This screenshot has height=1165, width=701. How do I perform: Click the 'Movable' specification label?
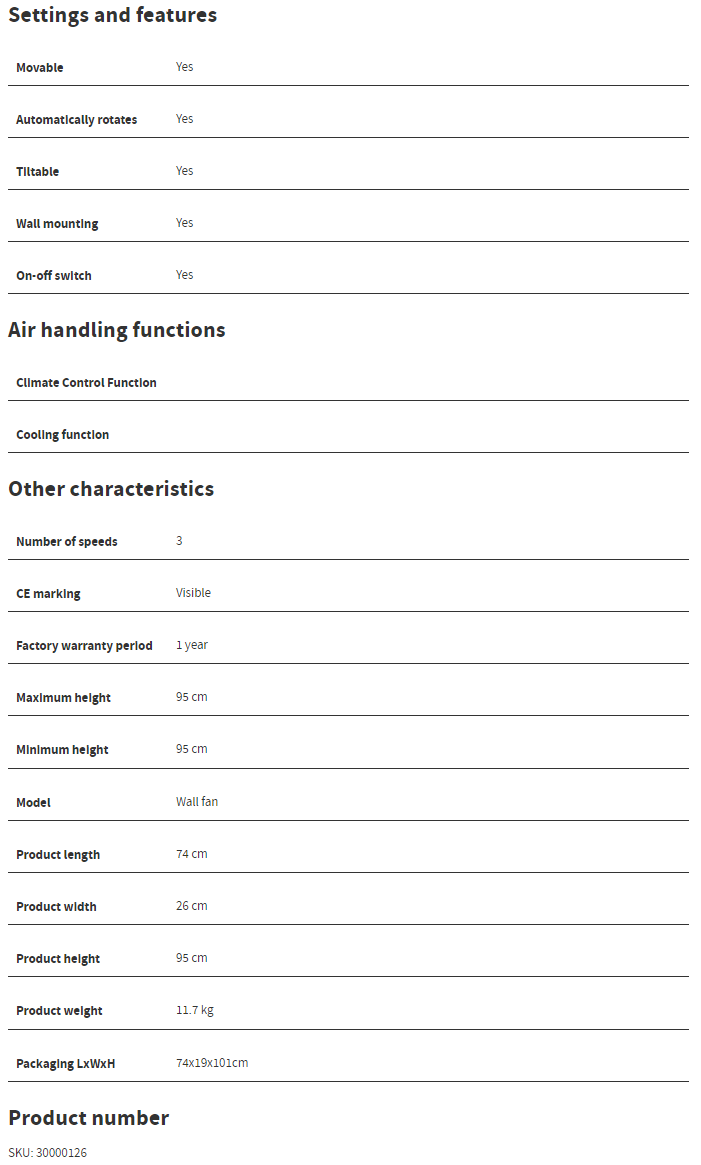tap(40, 68)
